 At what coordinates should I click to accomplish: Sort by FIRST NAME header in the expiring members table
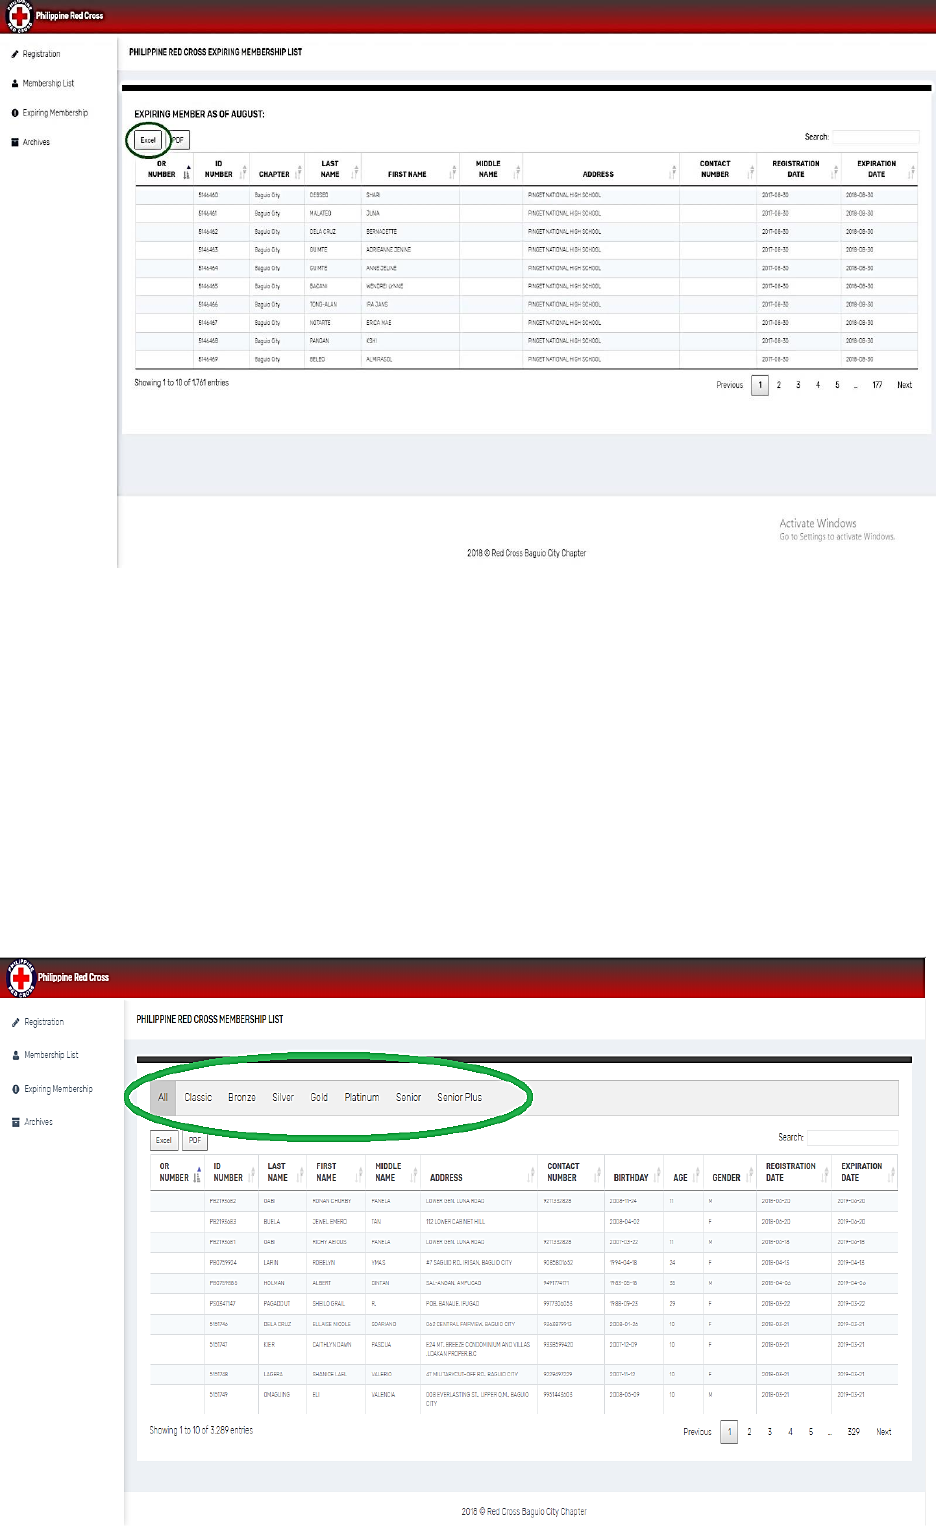coord(407,174)
